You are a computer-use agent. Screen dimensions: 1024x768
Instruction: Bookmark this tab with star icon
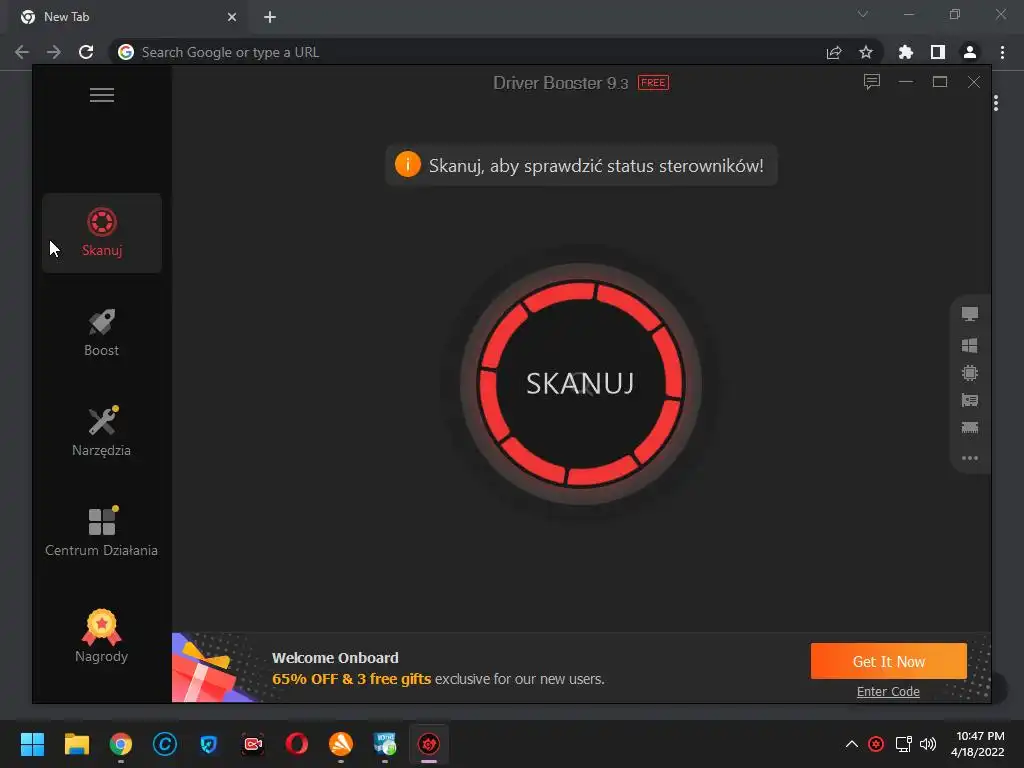click(x=866, y=52)
